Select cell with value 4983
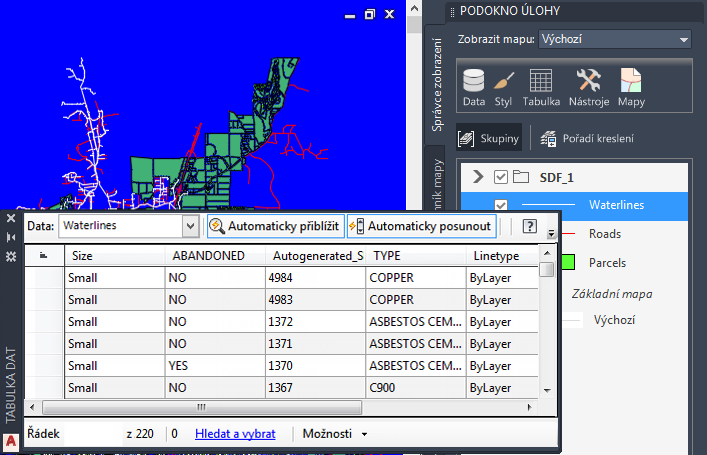The height and width of the screenshot is (455, 707). (315, 300)
